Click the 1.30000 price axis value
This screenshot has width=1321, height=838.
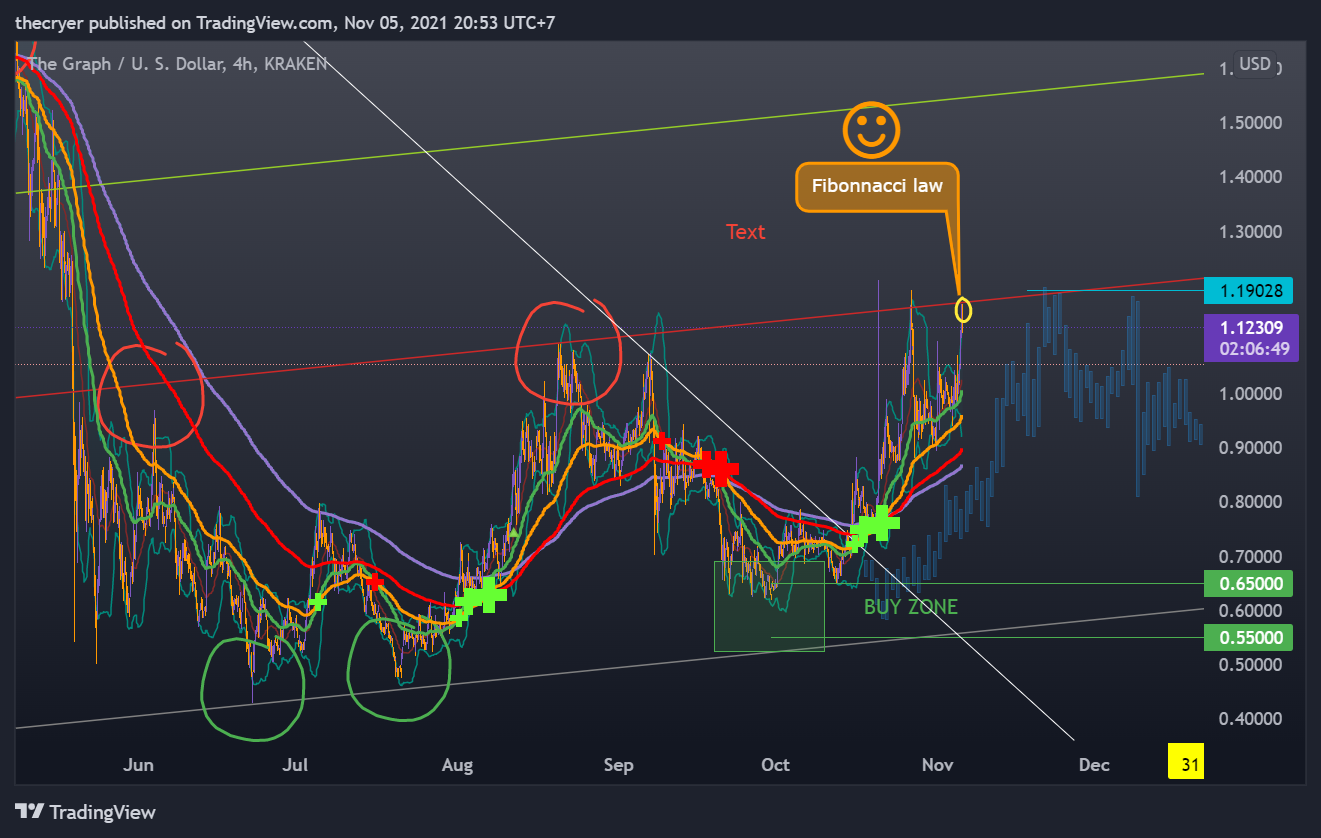1249,231
